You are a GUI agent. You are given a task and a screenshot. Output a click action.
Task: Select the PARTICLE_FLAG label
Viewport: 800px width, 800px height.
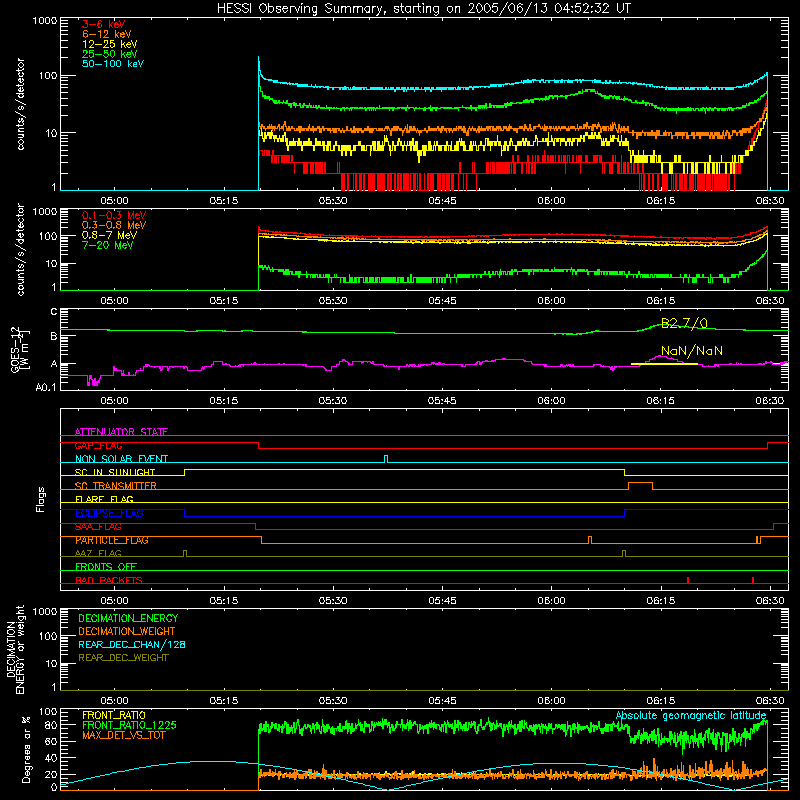(112, 540)
